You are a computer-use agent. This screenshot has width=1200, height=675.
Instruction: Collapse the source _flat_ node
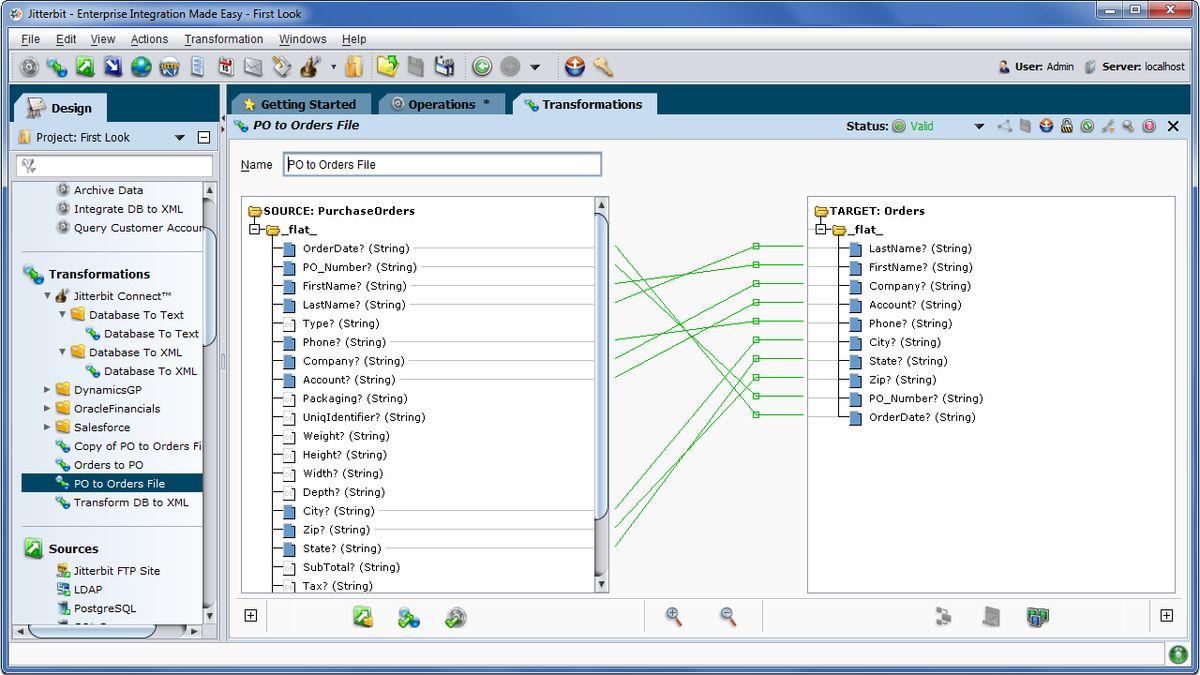coord(256,229)
